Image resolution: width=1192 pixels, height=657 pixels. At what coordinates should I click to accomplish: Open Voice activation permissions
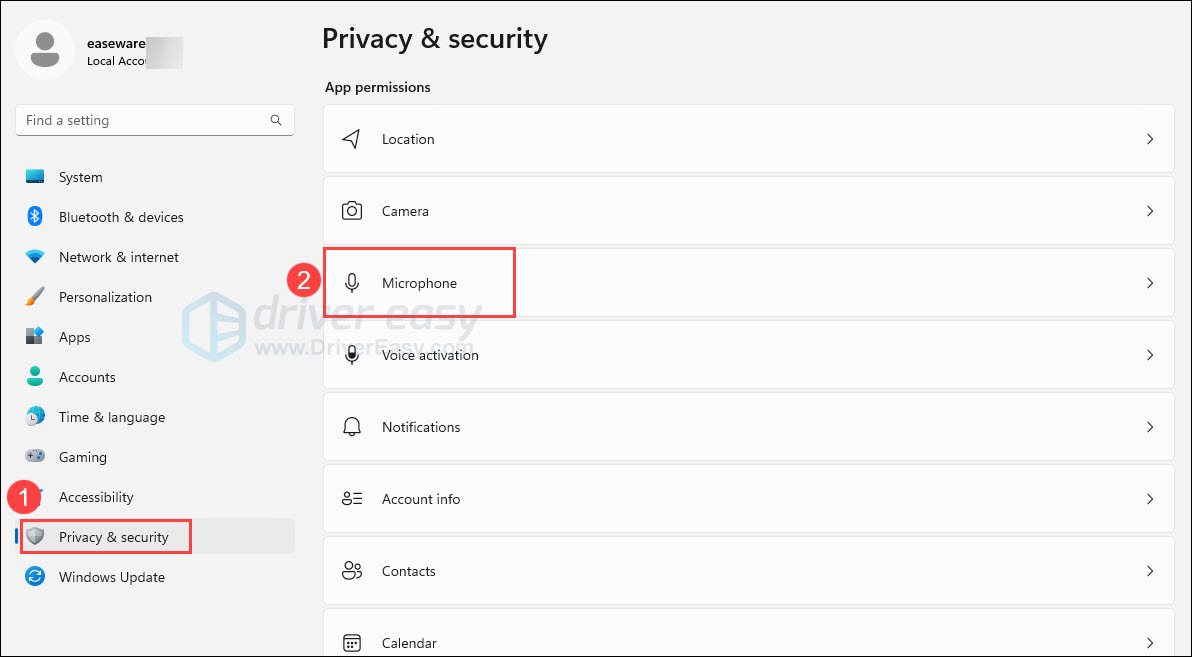click(430, 355)
